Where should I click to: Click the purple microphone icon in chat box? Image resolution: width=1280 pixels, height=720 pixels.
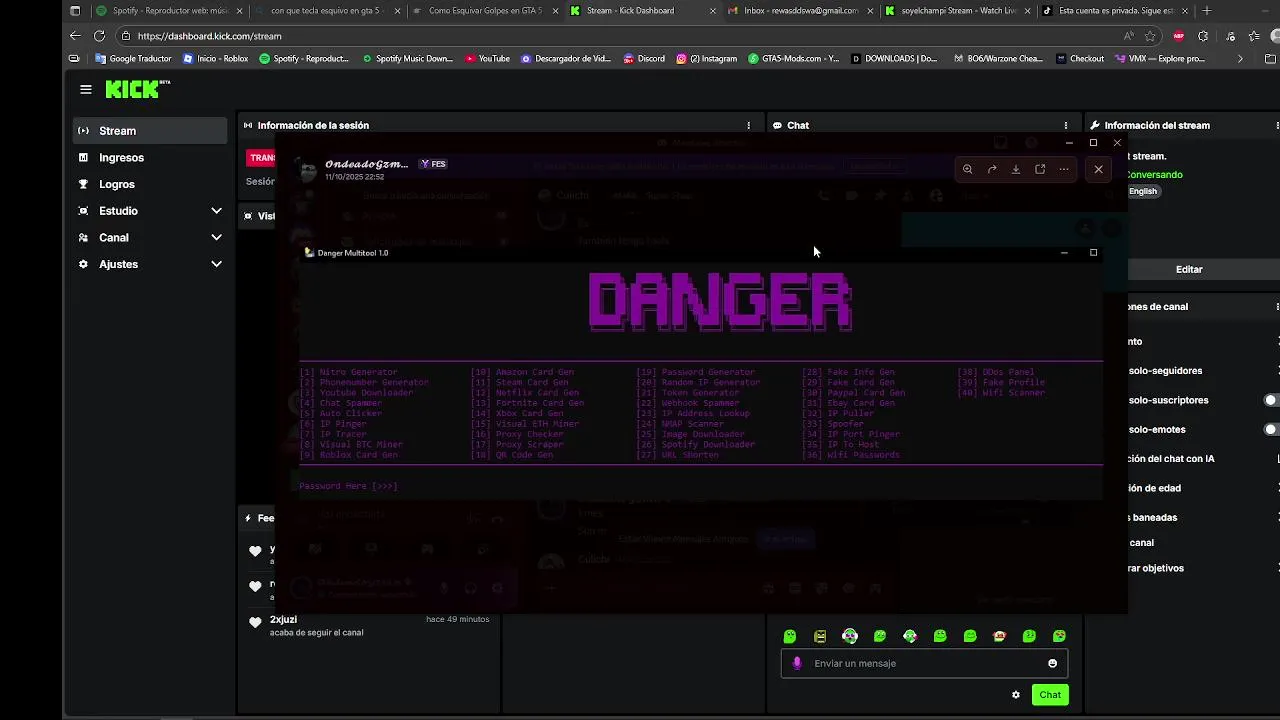[x=797, y=663]
